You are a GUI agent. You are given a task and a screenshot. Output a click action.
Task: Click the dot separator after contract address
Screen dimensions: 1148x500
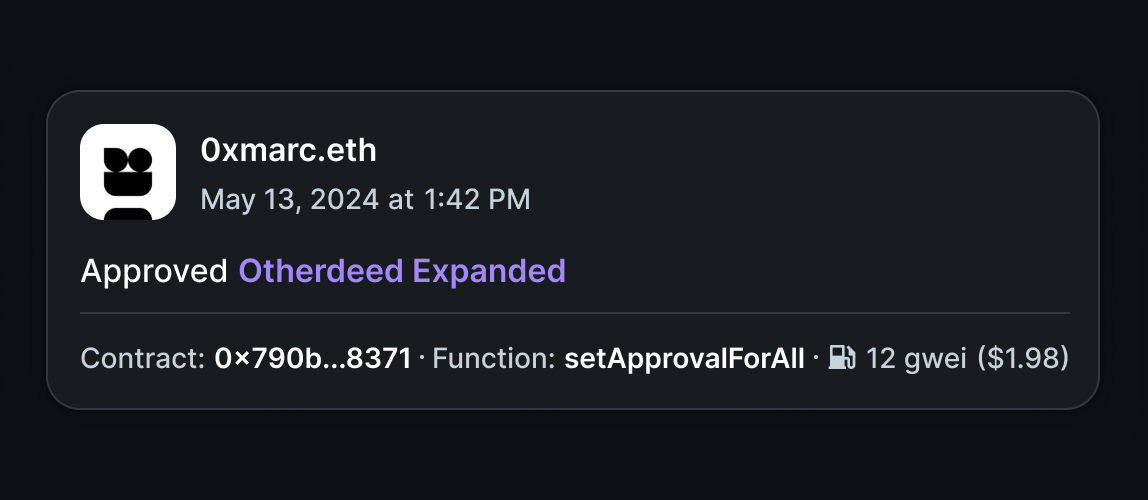coord(422,359)
